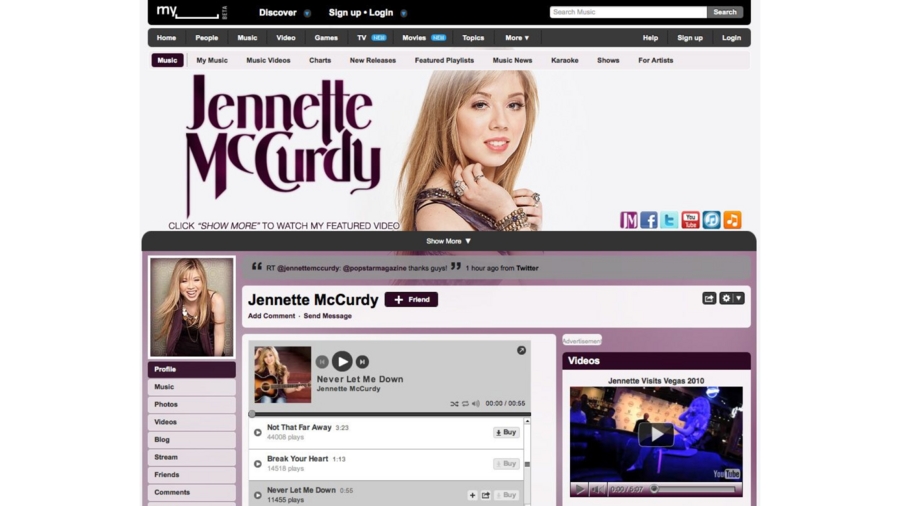Click the Jennette McCurdy profile photo
Viewport: 900px width, 506px height.
192,307
